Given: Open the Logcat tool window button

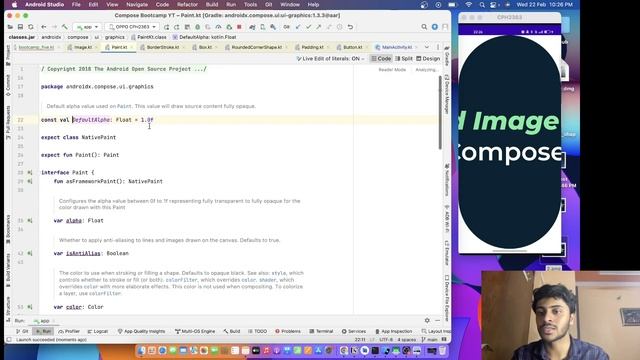Looking at the screenshot, I should (97, 331).
